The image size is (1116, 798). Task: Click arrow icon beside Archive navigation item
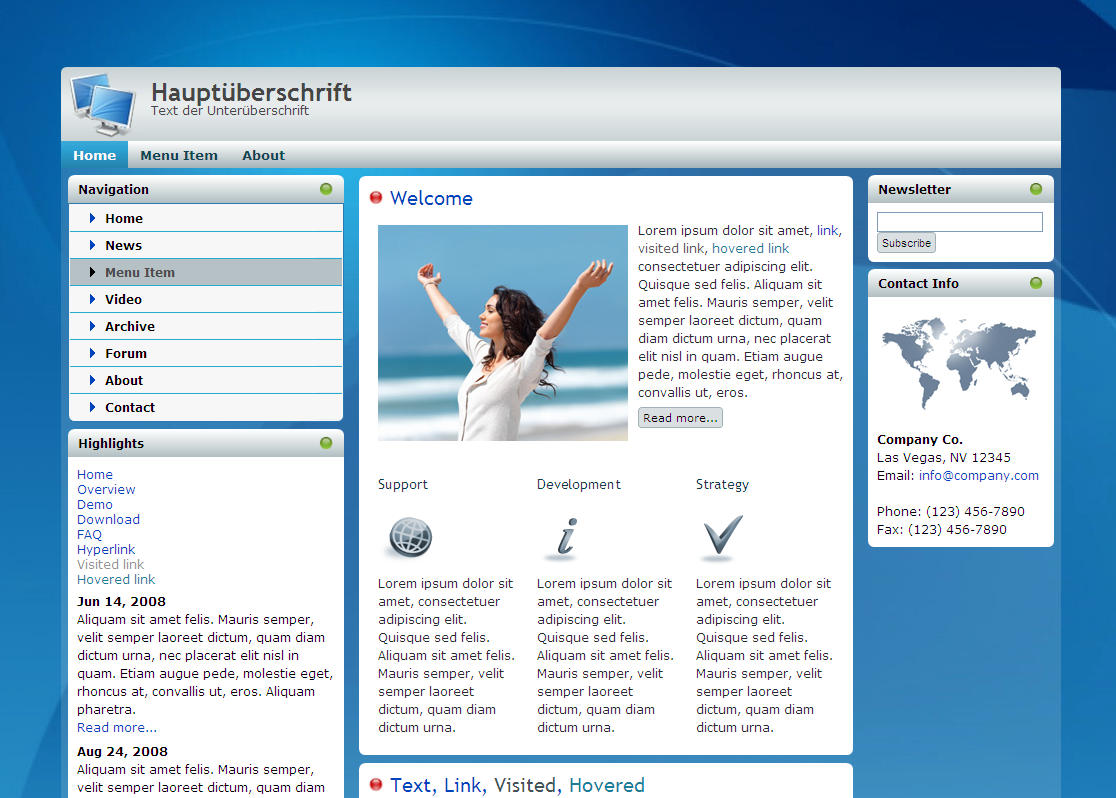[x=92, y=326]
